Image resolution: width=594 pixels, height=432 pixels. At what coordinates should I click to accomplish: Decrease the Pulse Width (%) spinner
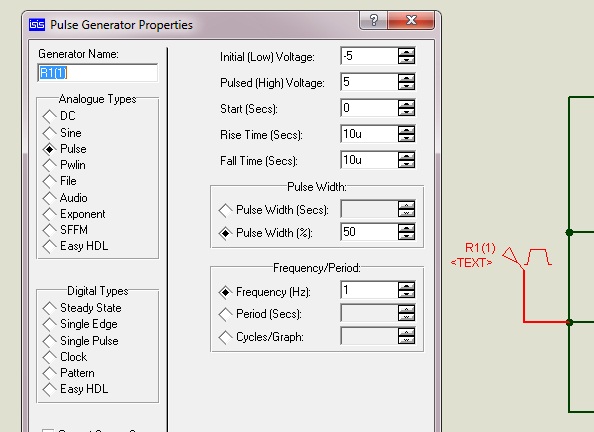click(406, 236)
